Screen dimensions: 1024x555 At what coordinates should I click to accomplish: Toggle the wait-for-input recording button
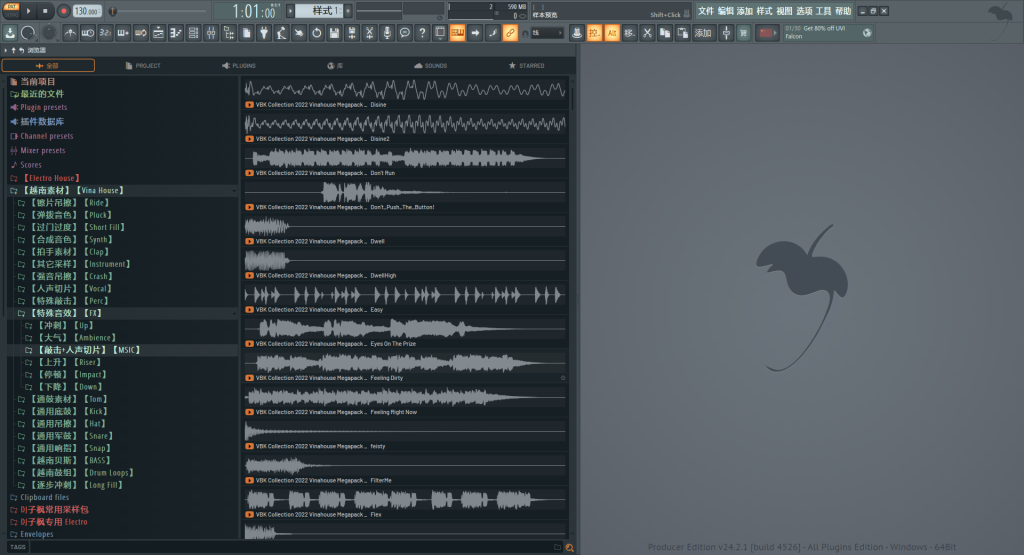(x=88, y=33)
